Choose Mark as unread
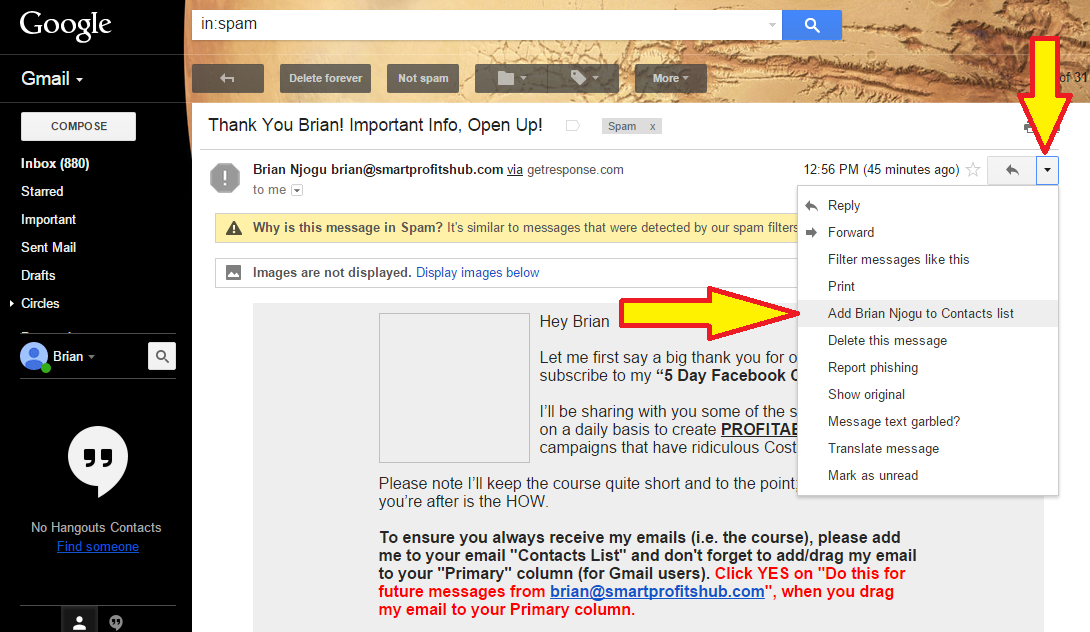 tap(928, 476)
